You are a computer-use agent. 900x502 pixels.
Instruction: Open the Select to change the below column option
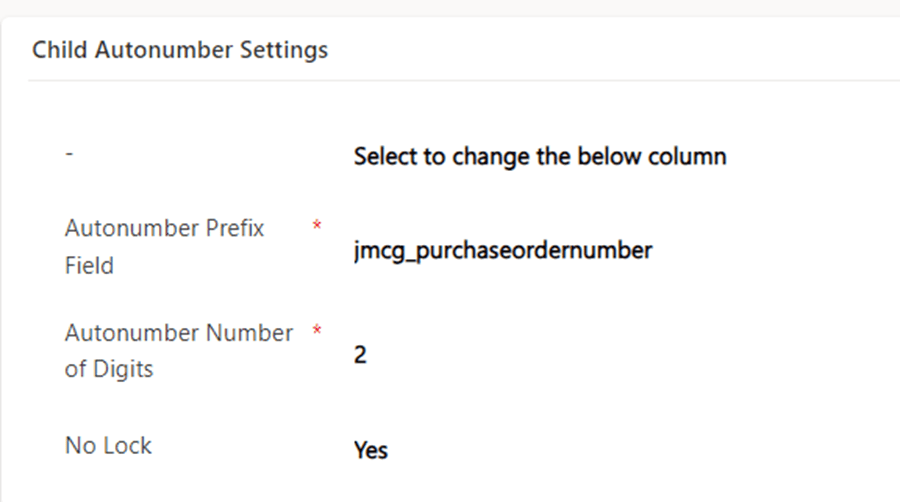(x=539, y=157)
